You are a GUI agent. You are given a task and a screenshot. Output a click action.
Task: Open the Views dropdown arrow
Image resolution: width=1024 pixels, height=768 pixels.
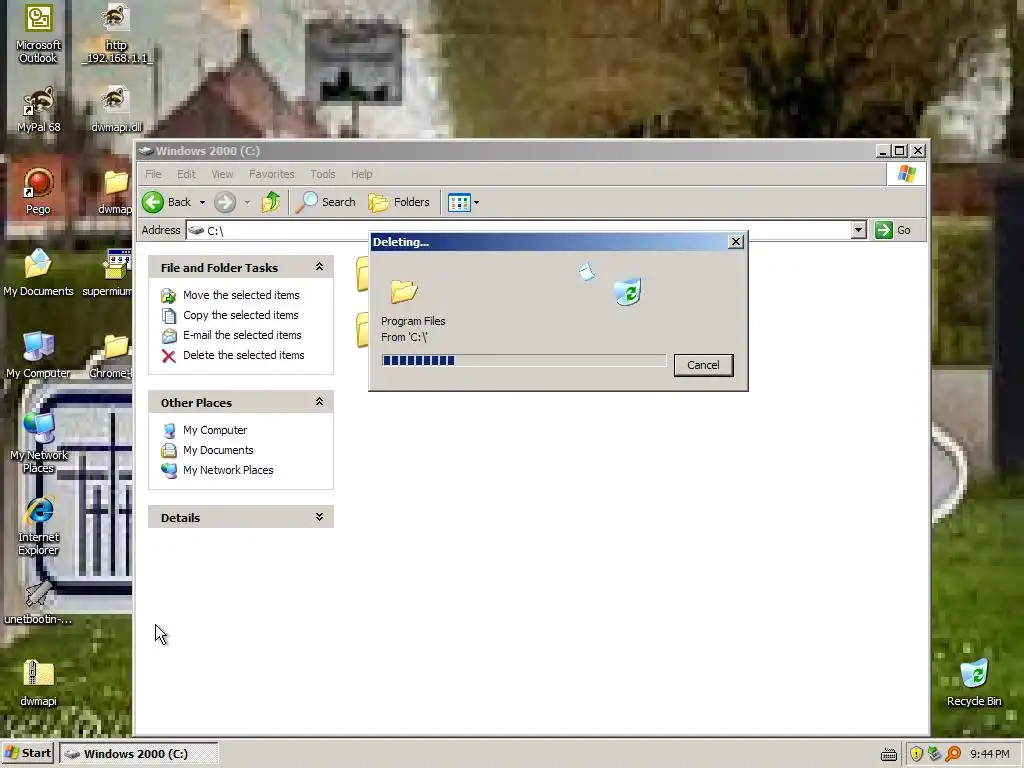pos(477,202)
